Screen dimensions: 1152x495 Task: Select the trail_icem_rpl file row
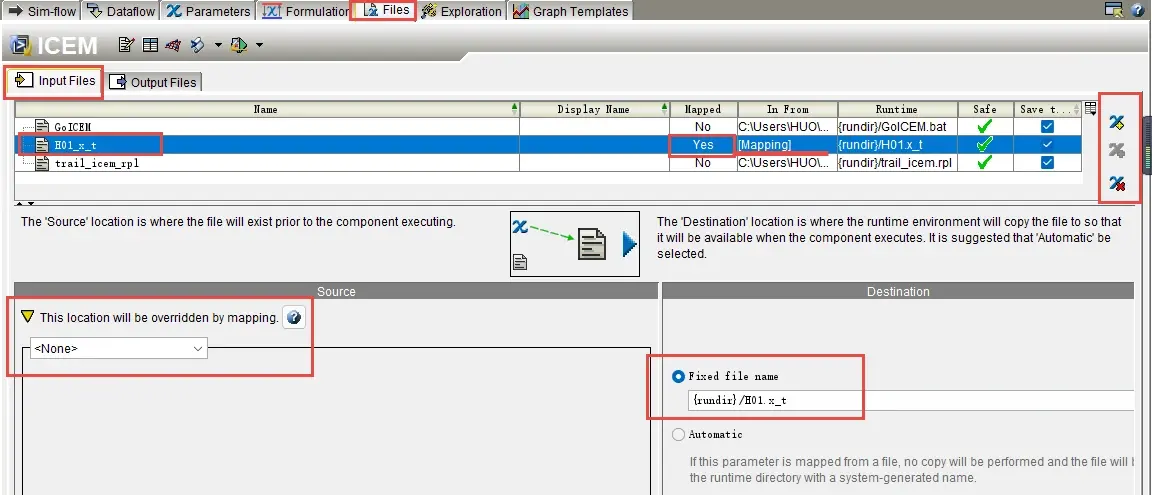point(548,163)
